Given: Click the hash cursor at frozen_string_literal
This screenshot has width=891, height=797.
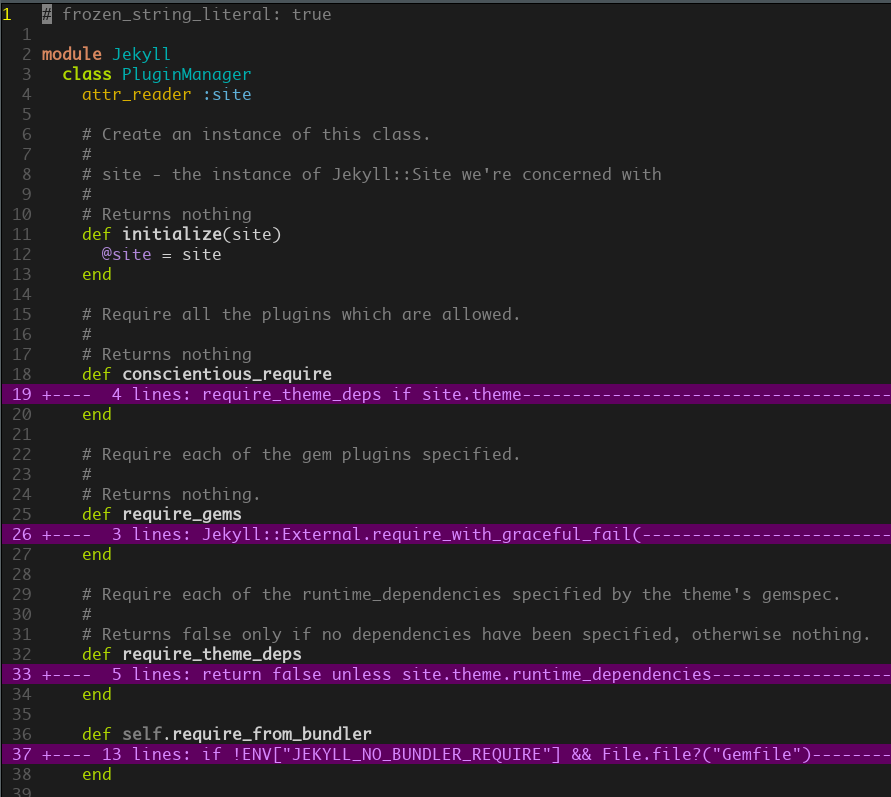Looking at the screenshot, I should tap(47, 14).
